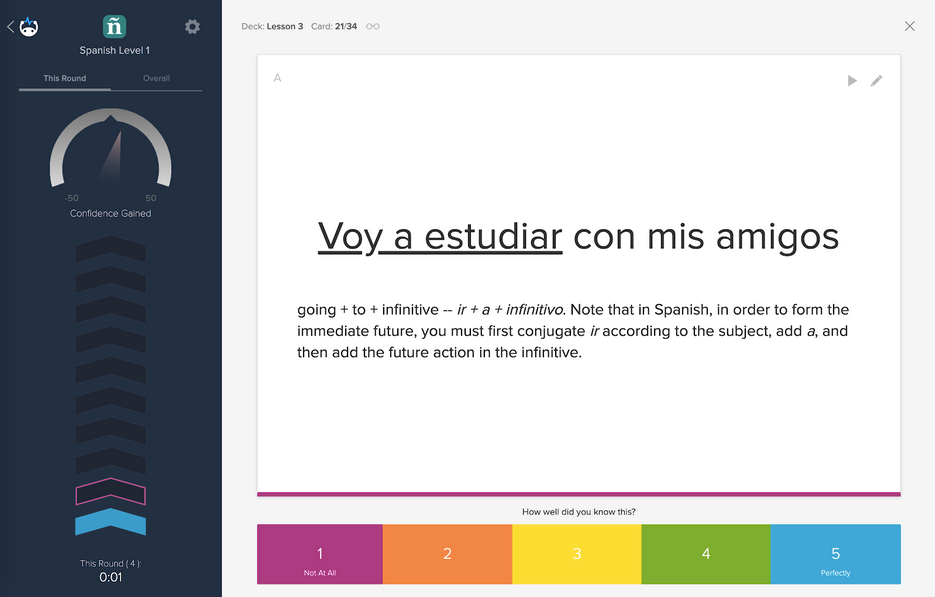The height and width of the screenshot is (597, 935).
Task: Select confidence rating 4
Action: [x=706, y=554]
